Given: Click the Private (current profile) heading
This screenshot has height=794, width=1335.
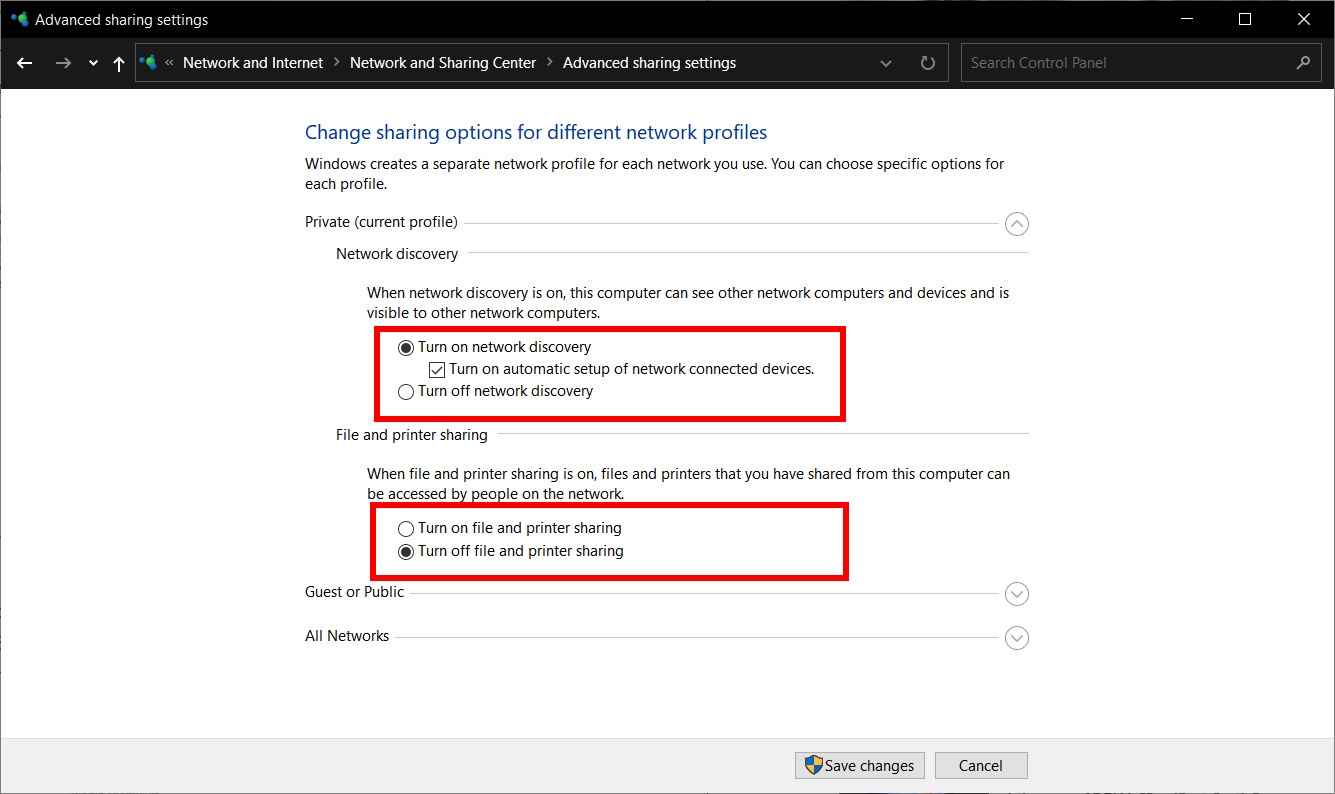Looking at the screenshot, I should (x=381, y=222).
